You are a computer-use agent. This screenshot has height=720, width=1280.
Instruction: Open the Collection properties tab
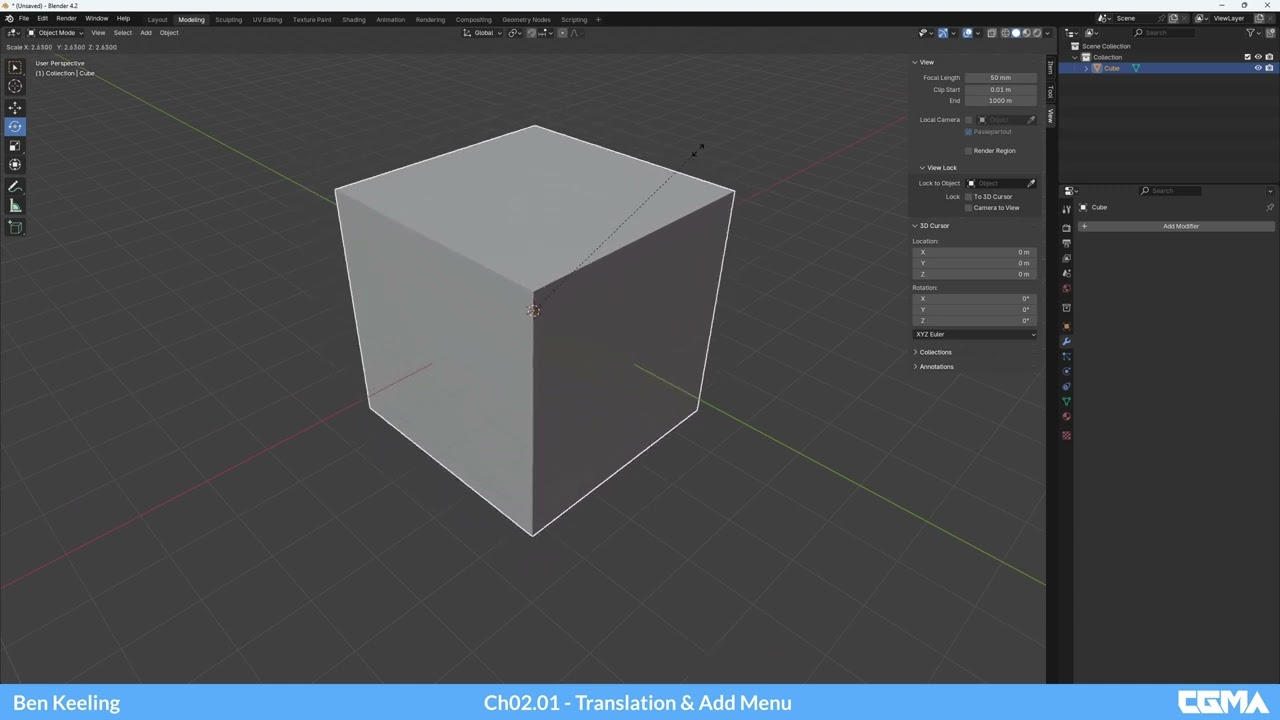click(x=1066, y=307)
